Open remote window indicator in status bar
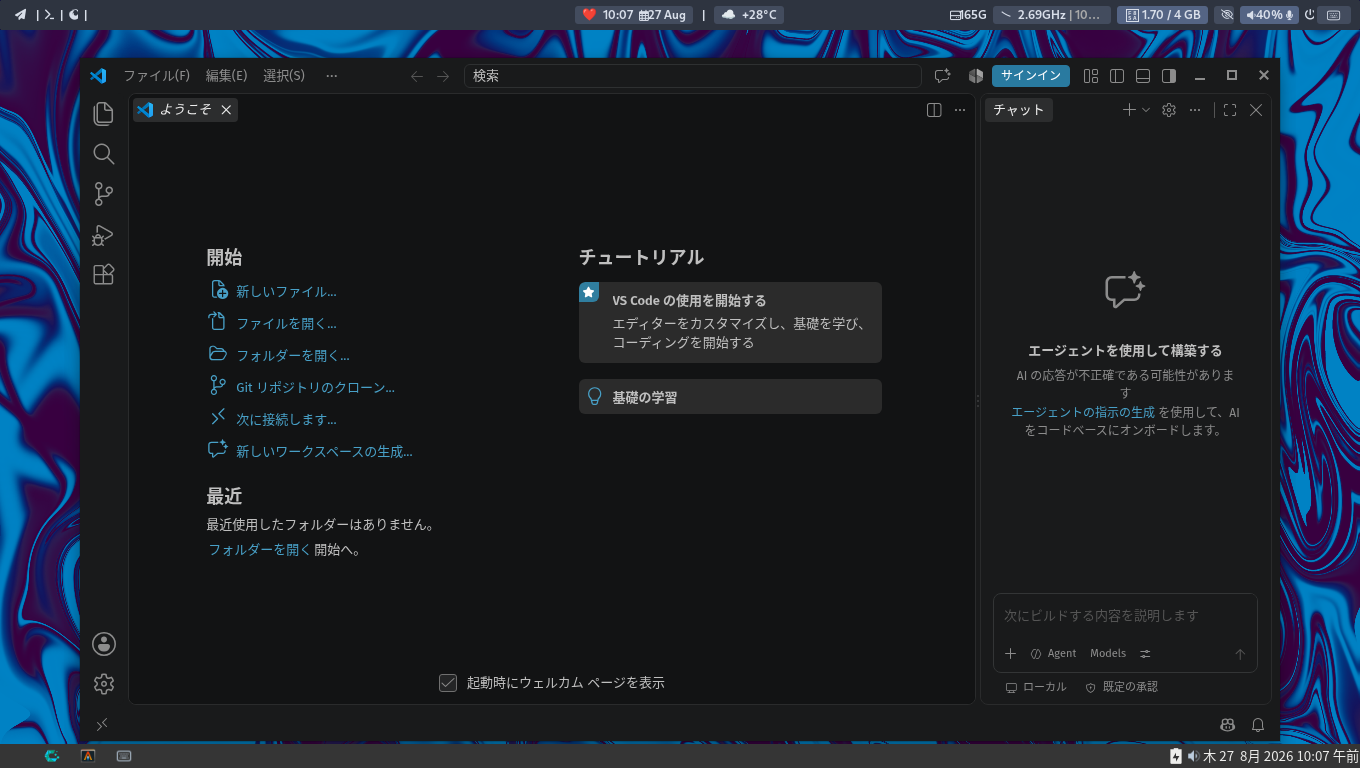The image size is (1360, 768). (102, 724)
